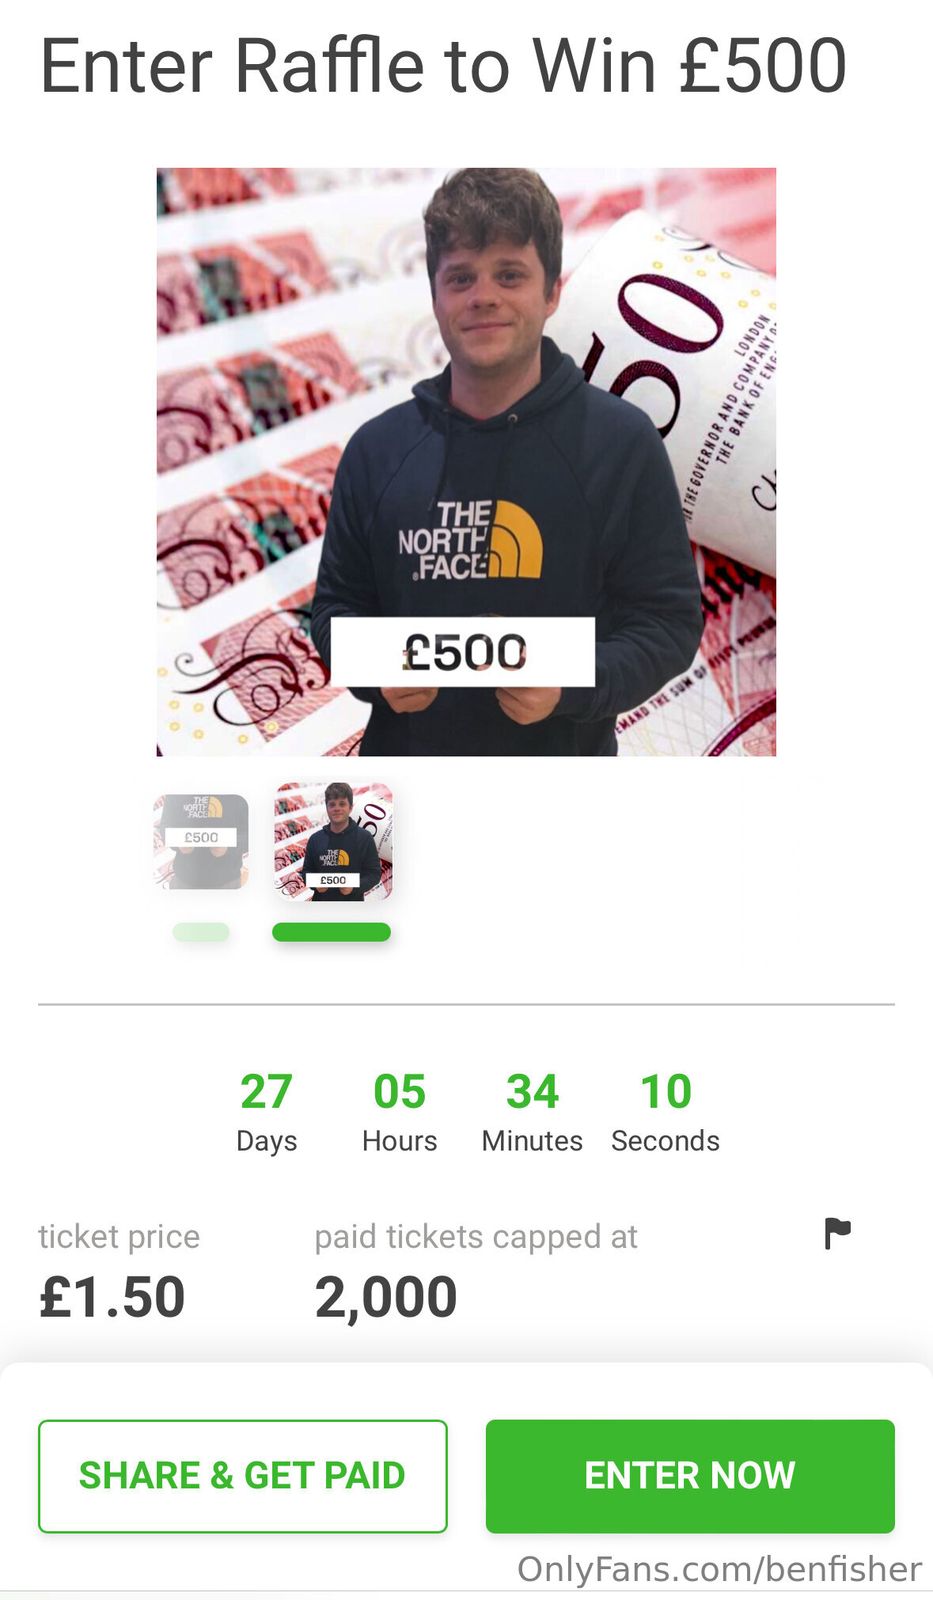Select the second highlighted image thumbnail
Viewport: 933px width, 1600px height.
(333, 842)
